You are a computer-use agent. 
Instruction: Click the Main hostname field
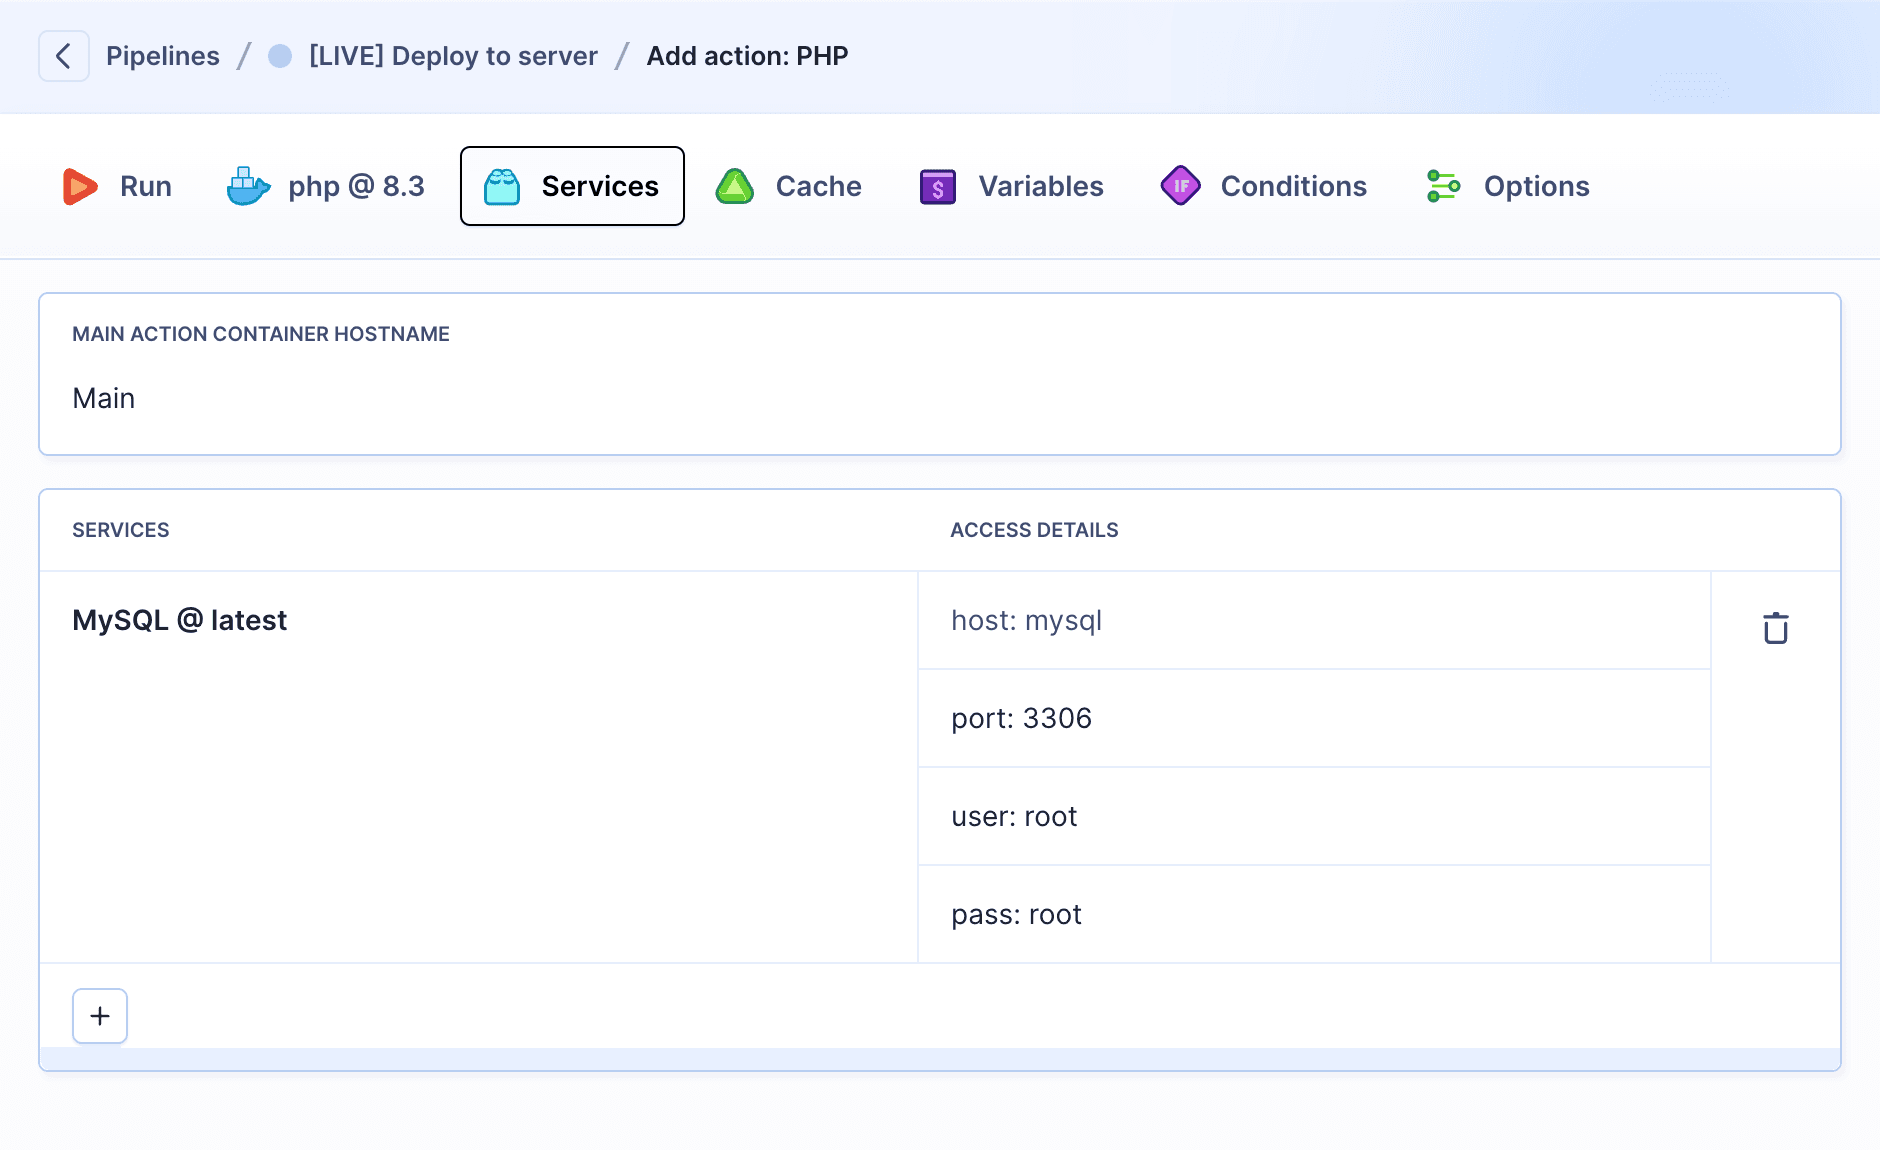click(103, 398)
